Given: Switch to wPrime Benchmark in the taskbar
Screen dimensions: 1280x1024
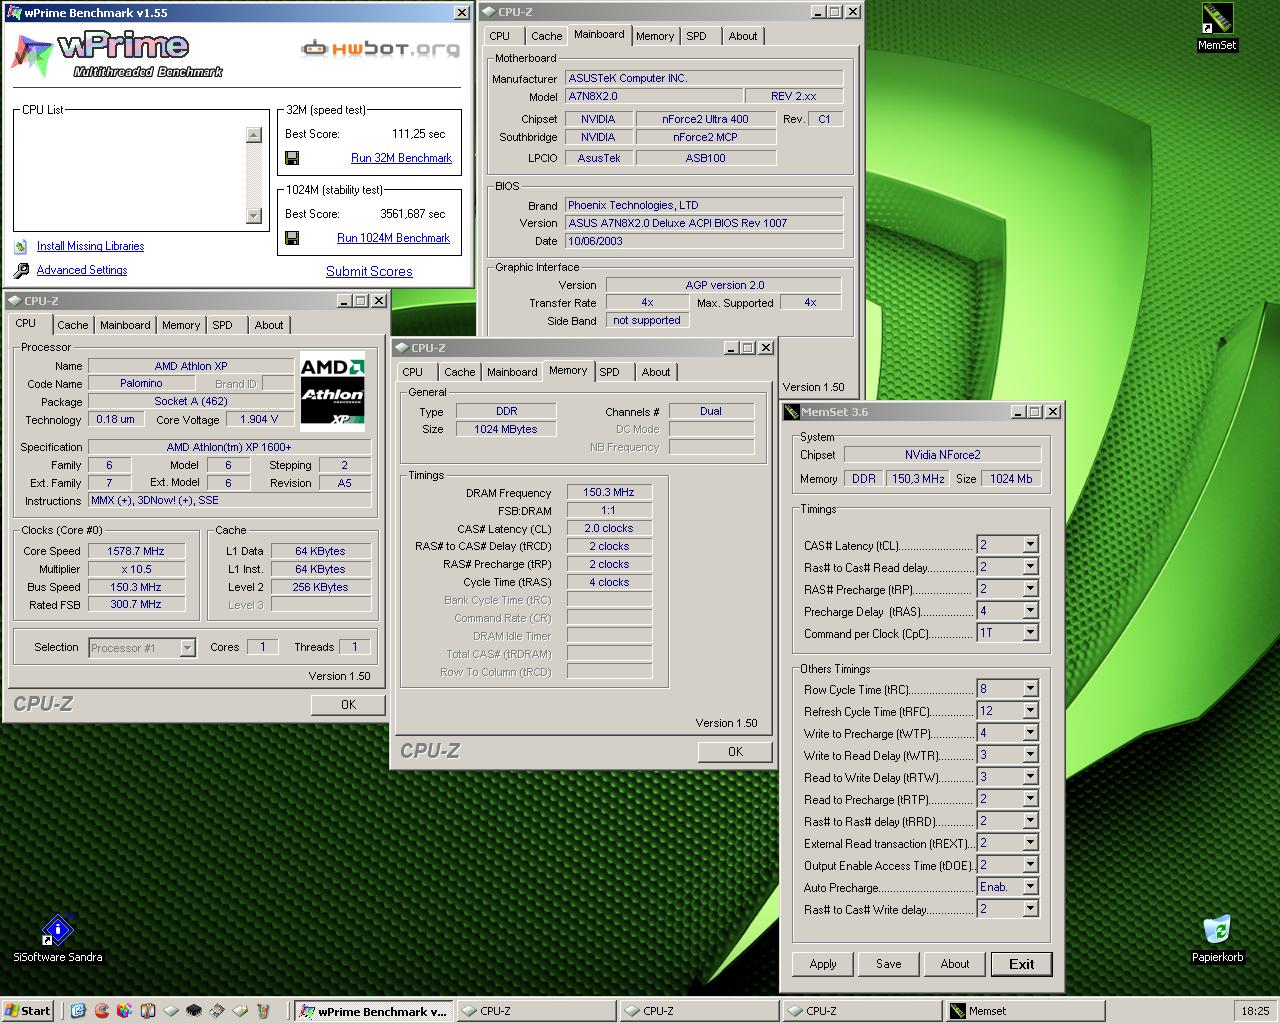Looking at the screenshot, I should [x=375, y=1011].
